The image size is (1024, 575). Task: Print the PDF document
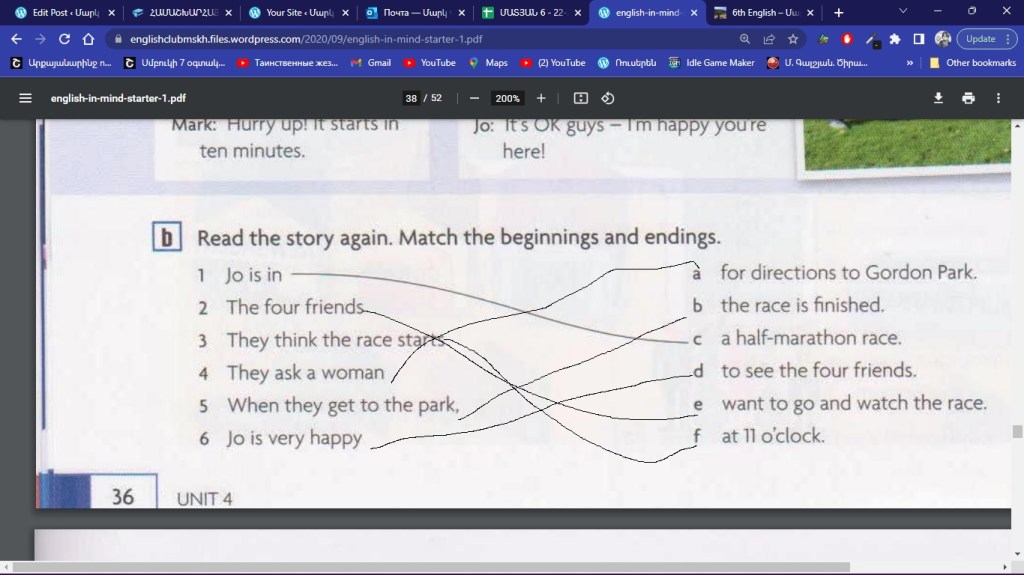[x=968, y=98]
